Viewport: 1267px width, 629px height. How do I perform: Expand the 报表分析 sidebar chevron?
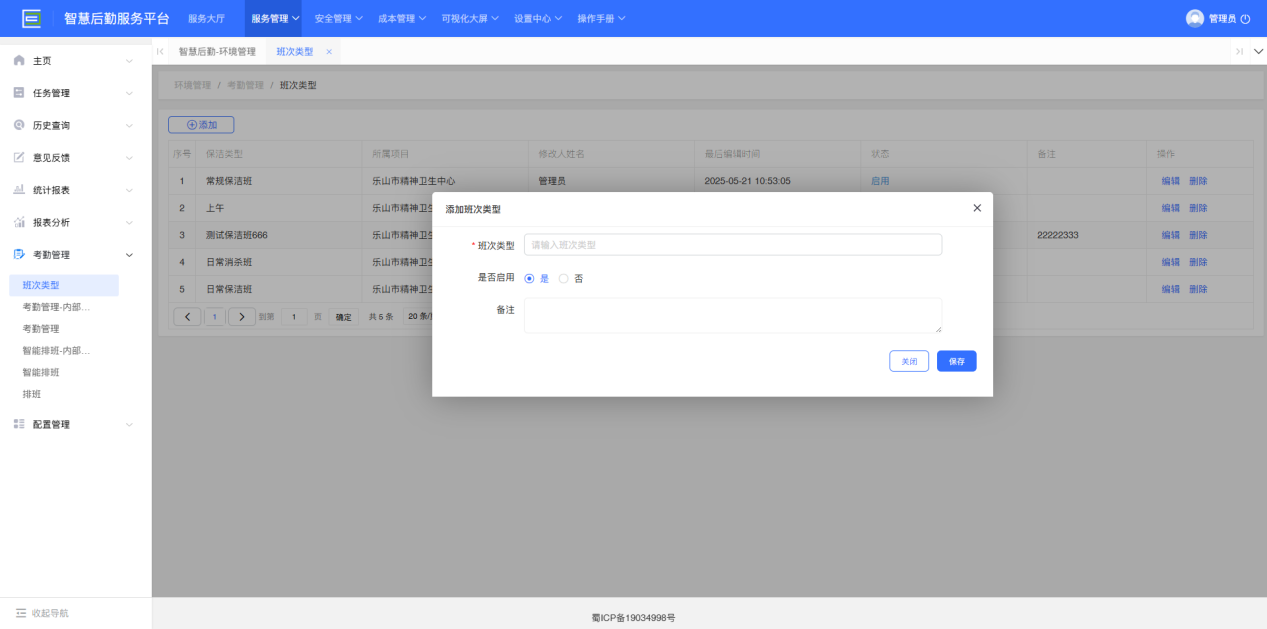coord(129,222)
